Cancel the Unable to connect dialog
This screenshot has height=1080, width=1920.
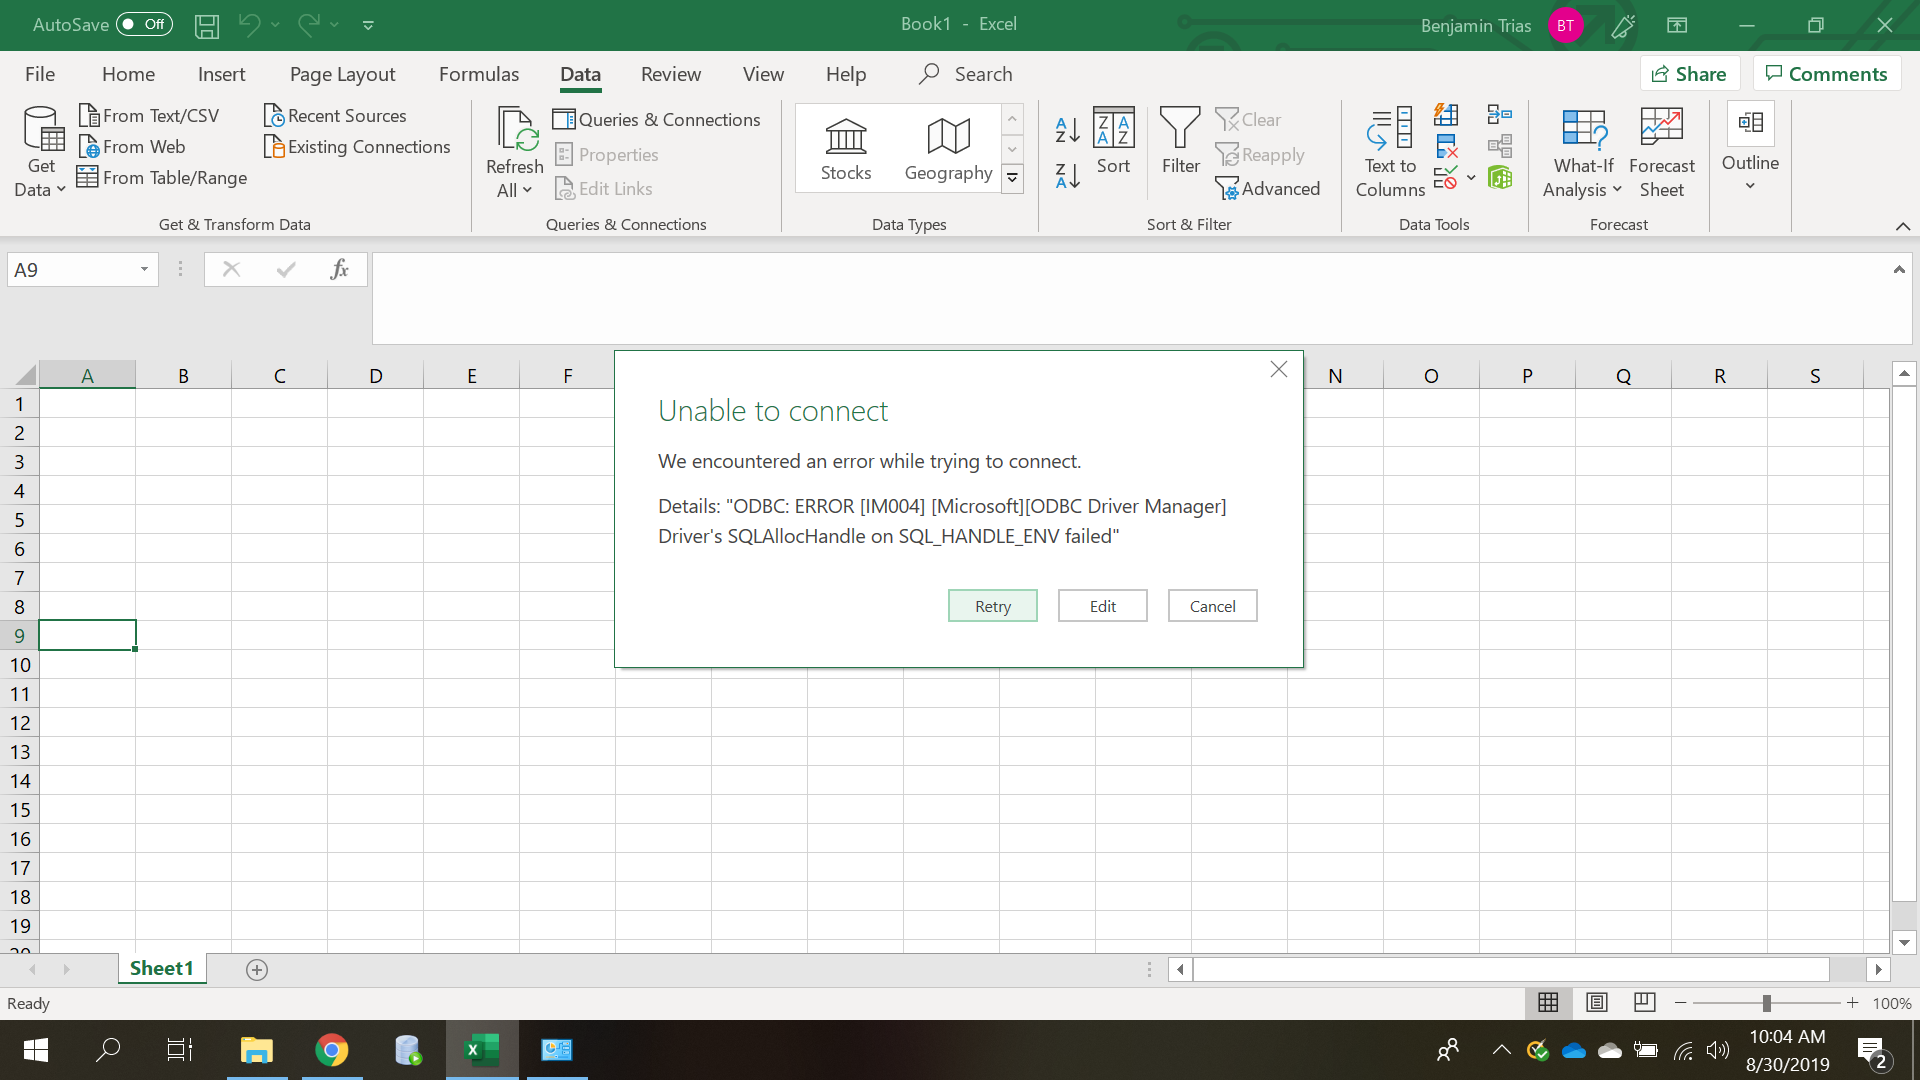click(x=1213, y=606)
